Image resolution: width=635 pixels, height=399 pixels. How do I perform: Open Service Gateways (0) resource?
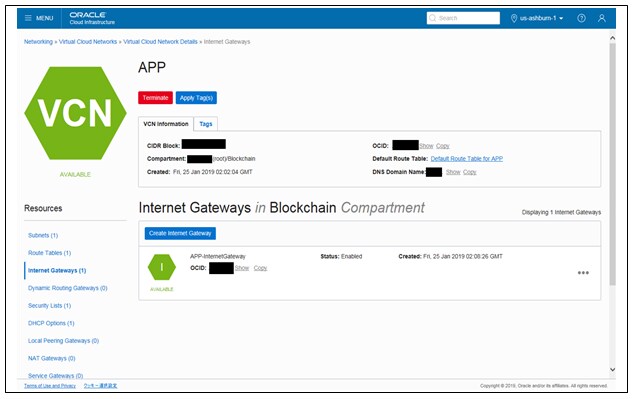pyautogui.click(x=55, y=376)
